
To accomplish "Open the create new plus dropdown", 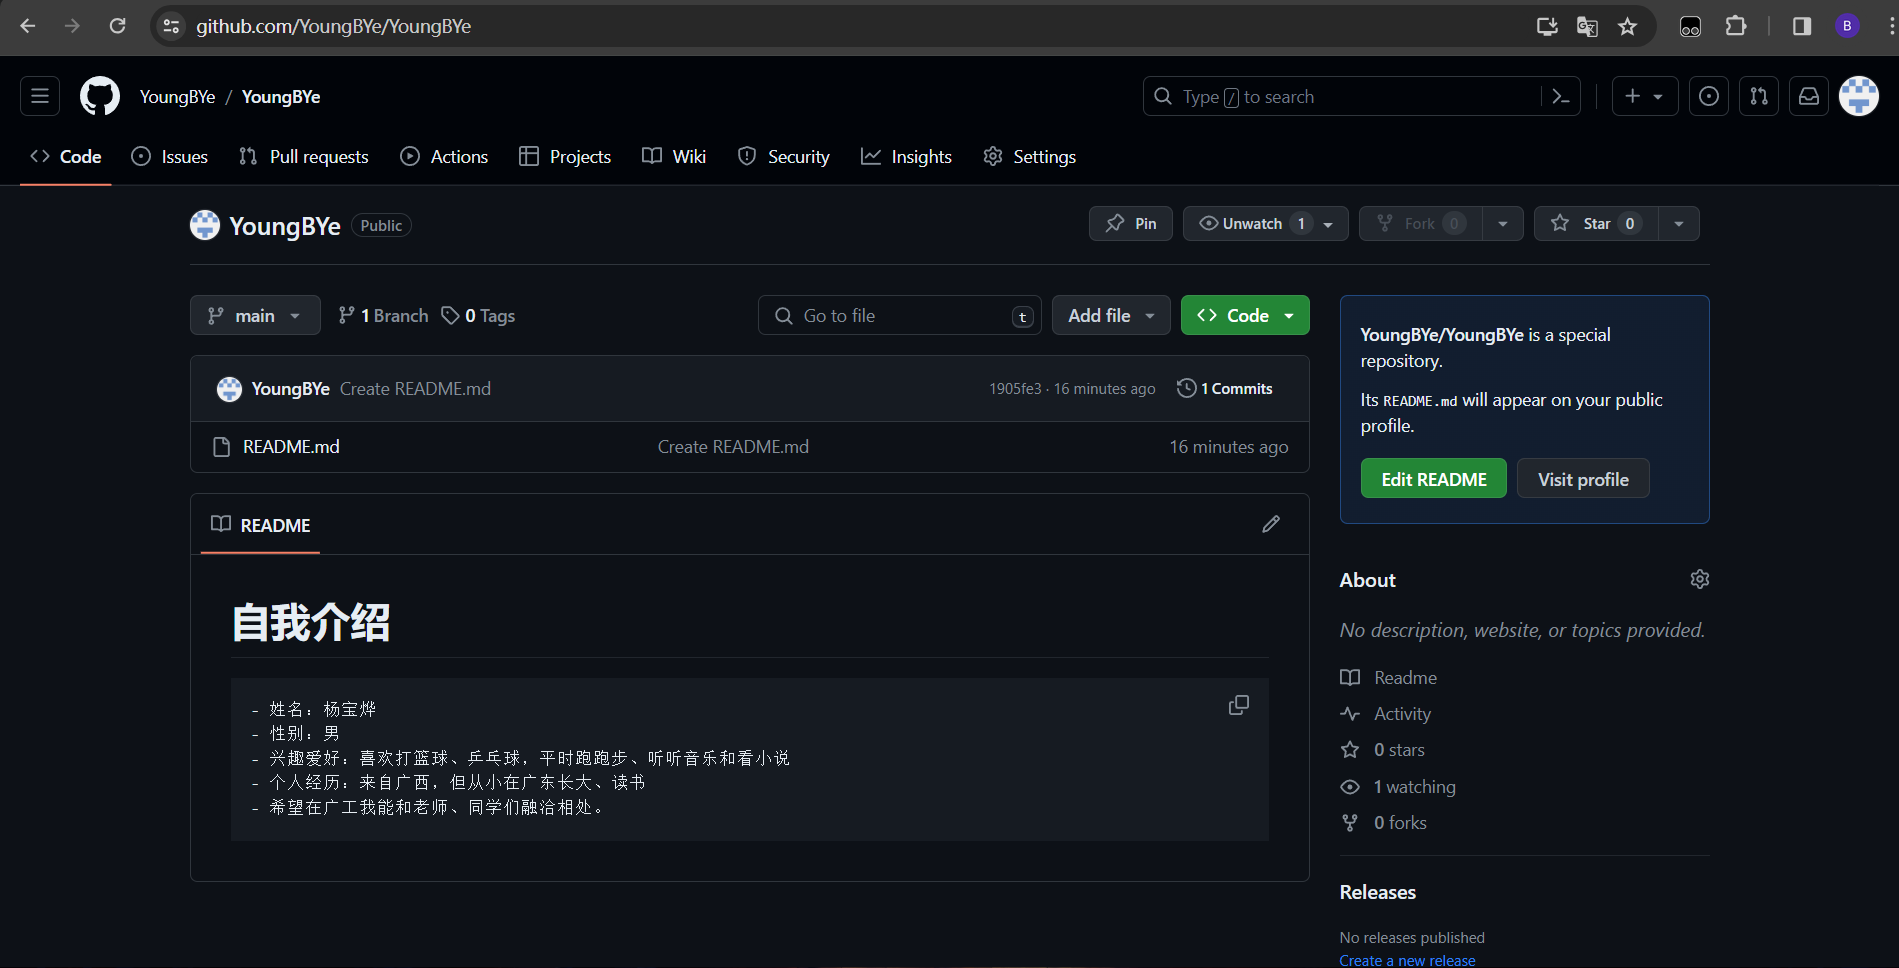I will [1645, 96].
